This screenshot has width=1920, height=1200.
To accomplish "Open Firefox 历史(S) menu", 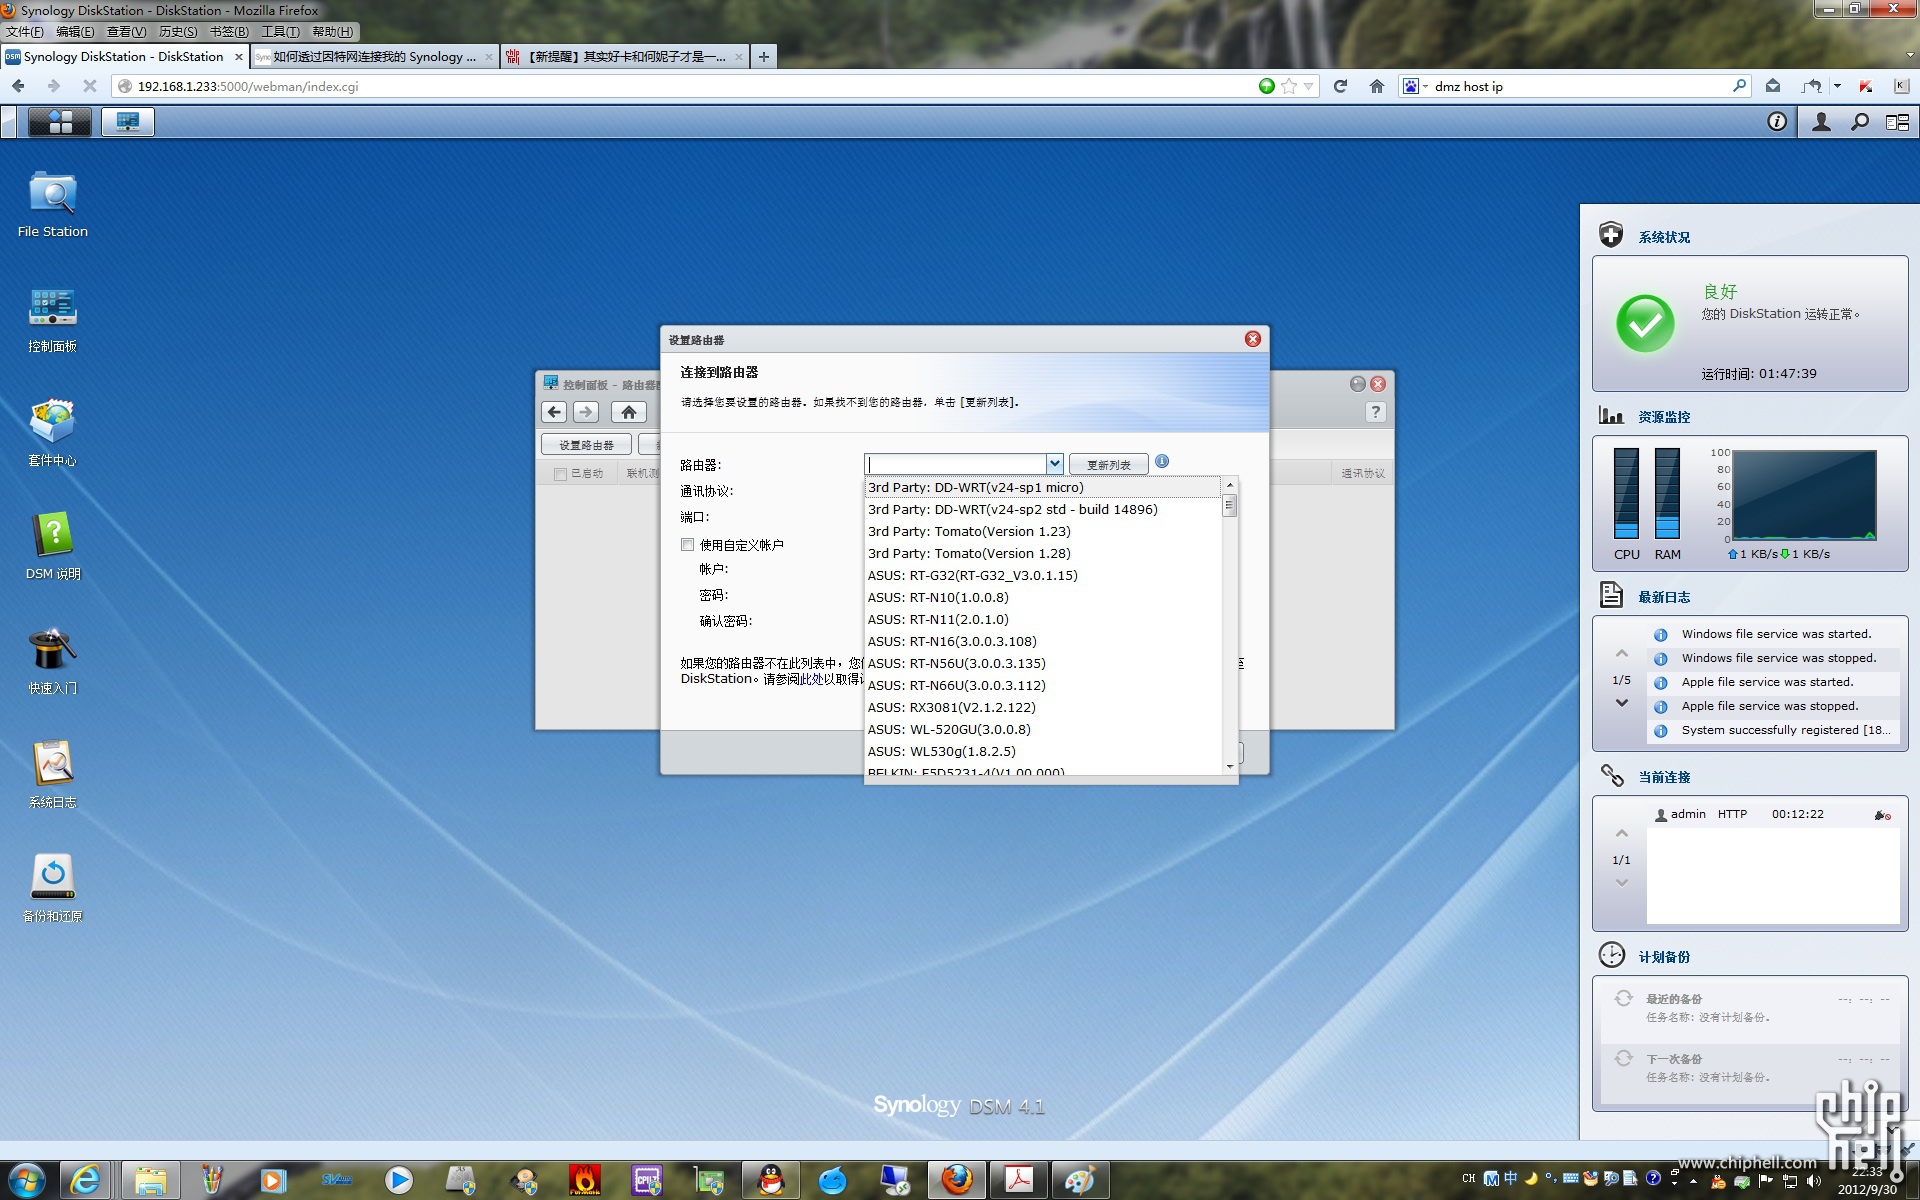I will pyautogui.click(x=178, y=32).
